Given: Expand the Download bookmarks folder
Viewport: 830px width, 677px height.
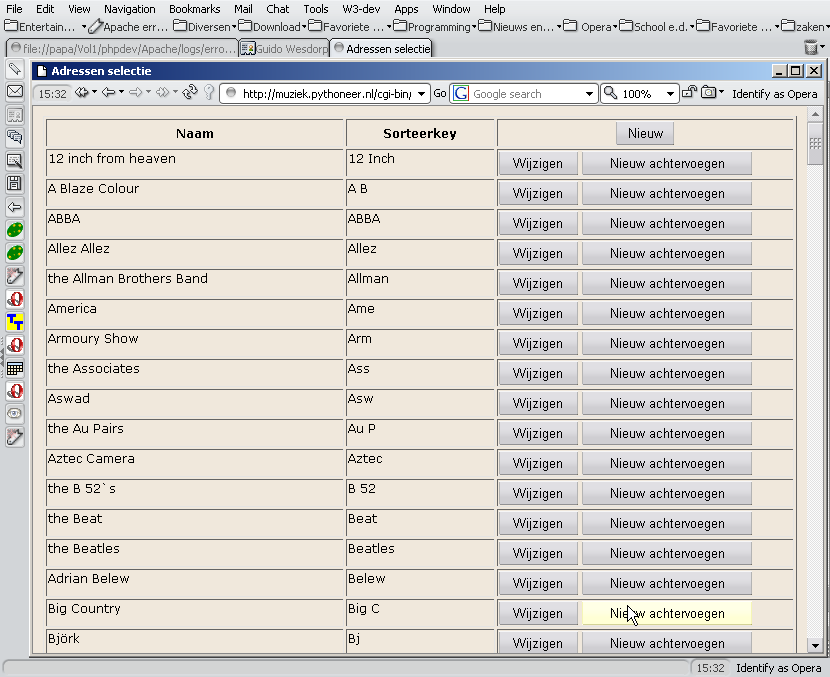Looking at the screenshot, I should point(272,26).
